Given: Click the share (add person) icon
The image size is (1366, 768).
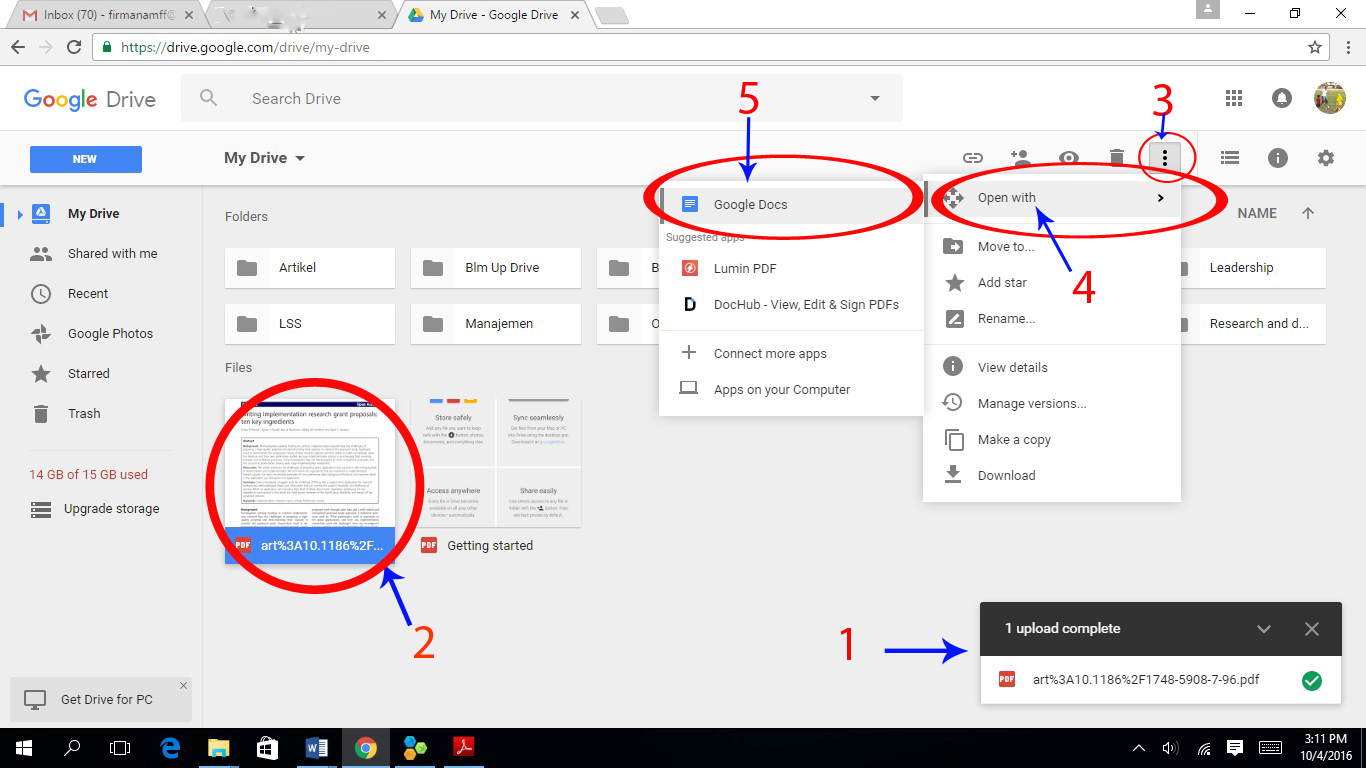Looking at the screenshot, I should [x=1020, y=158].
